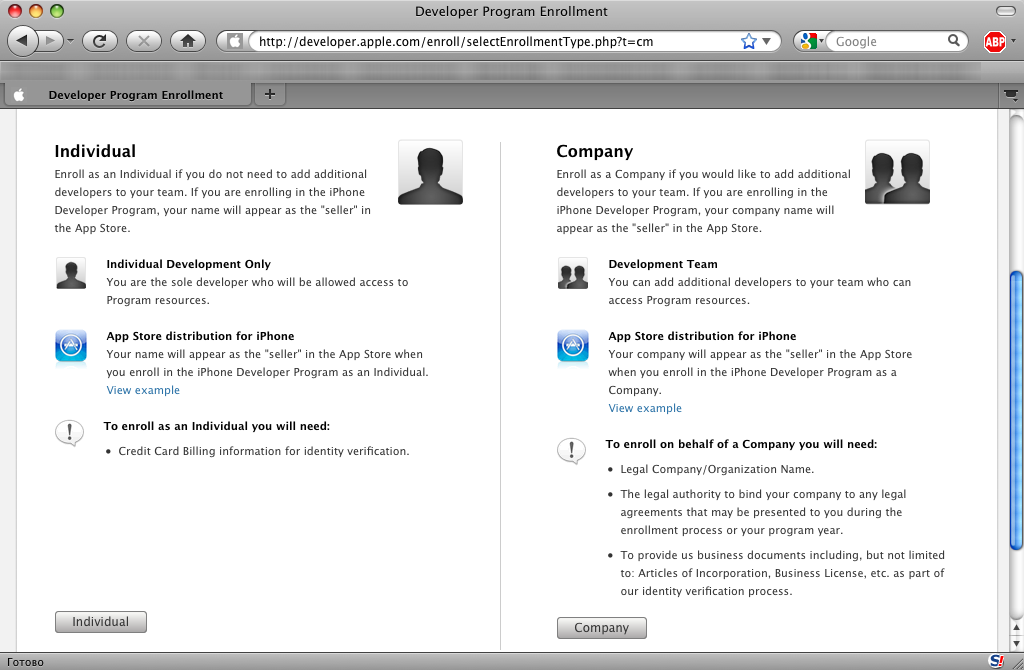Image resolution: width=1024 pixels, height=670 pixels.
Task: Click the URL address field
Action: tap(496, 41)
